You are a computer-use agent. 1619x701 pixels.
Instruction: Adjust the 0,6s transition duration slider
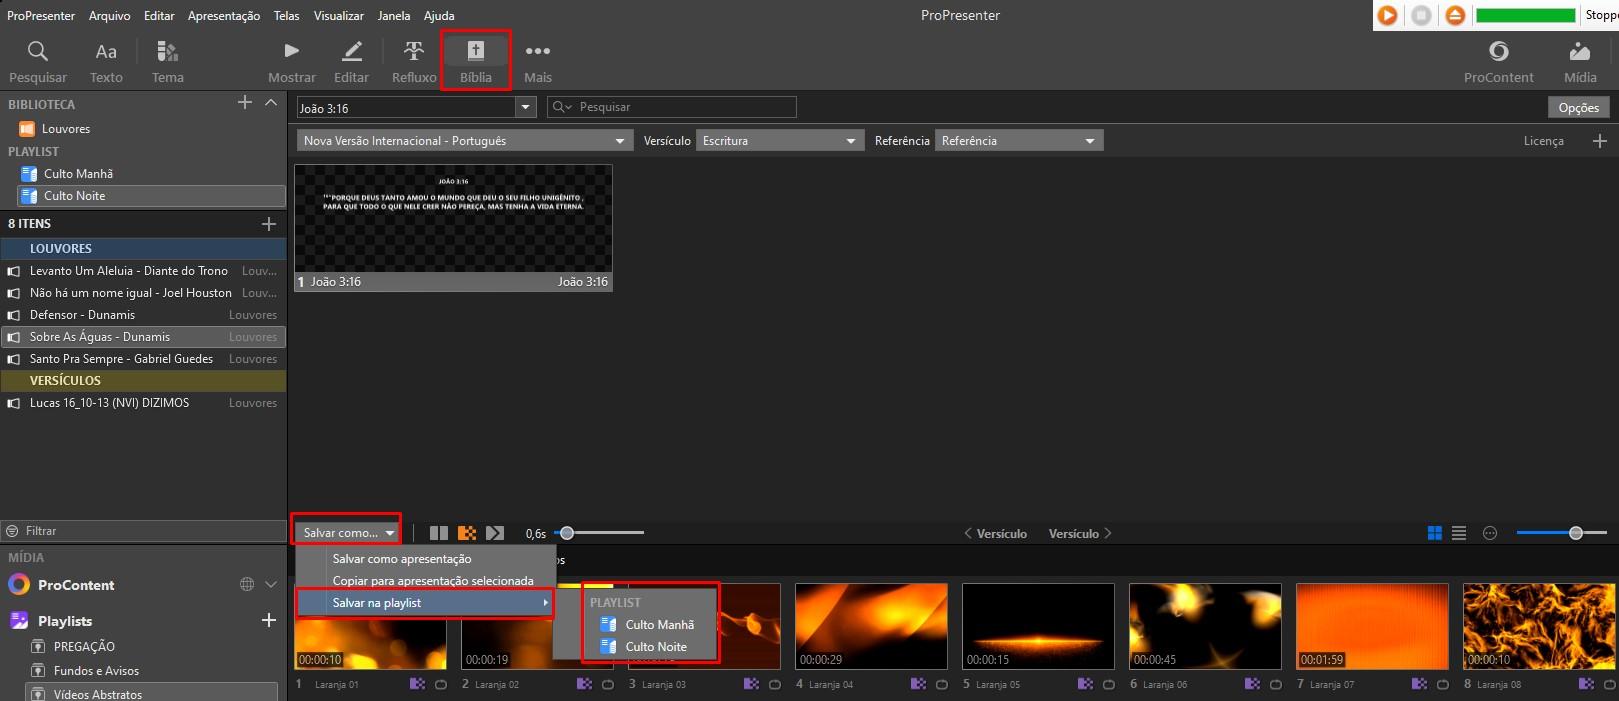[x=601, y=533]
